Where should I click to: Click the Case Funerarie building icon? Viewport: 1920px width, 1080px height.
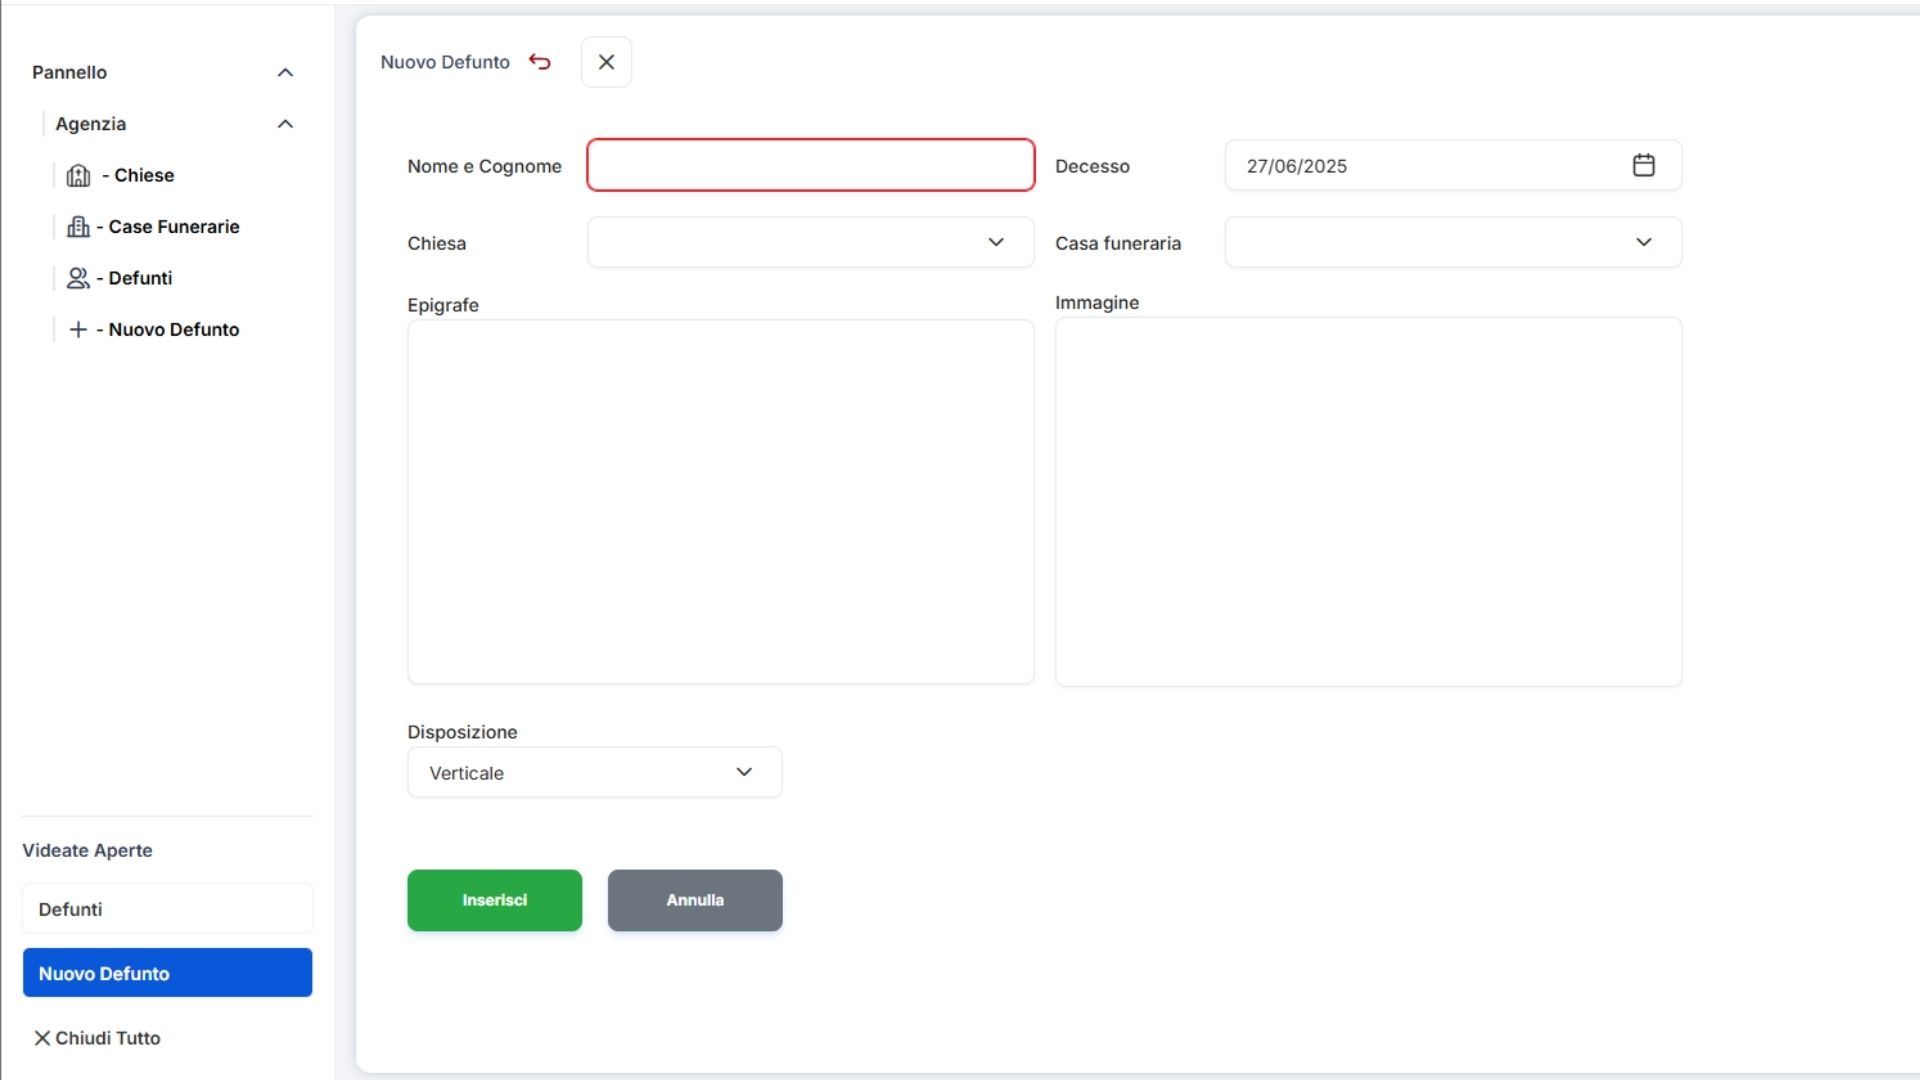click(x=78, y=227)
